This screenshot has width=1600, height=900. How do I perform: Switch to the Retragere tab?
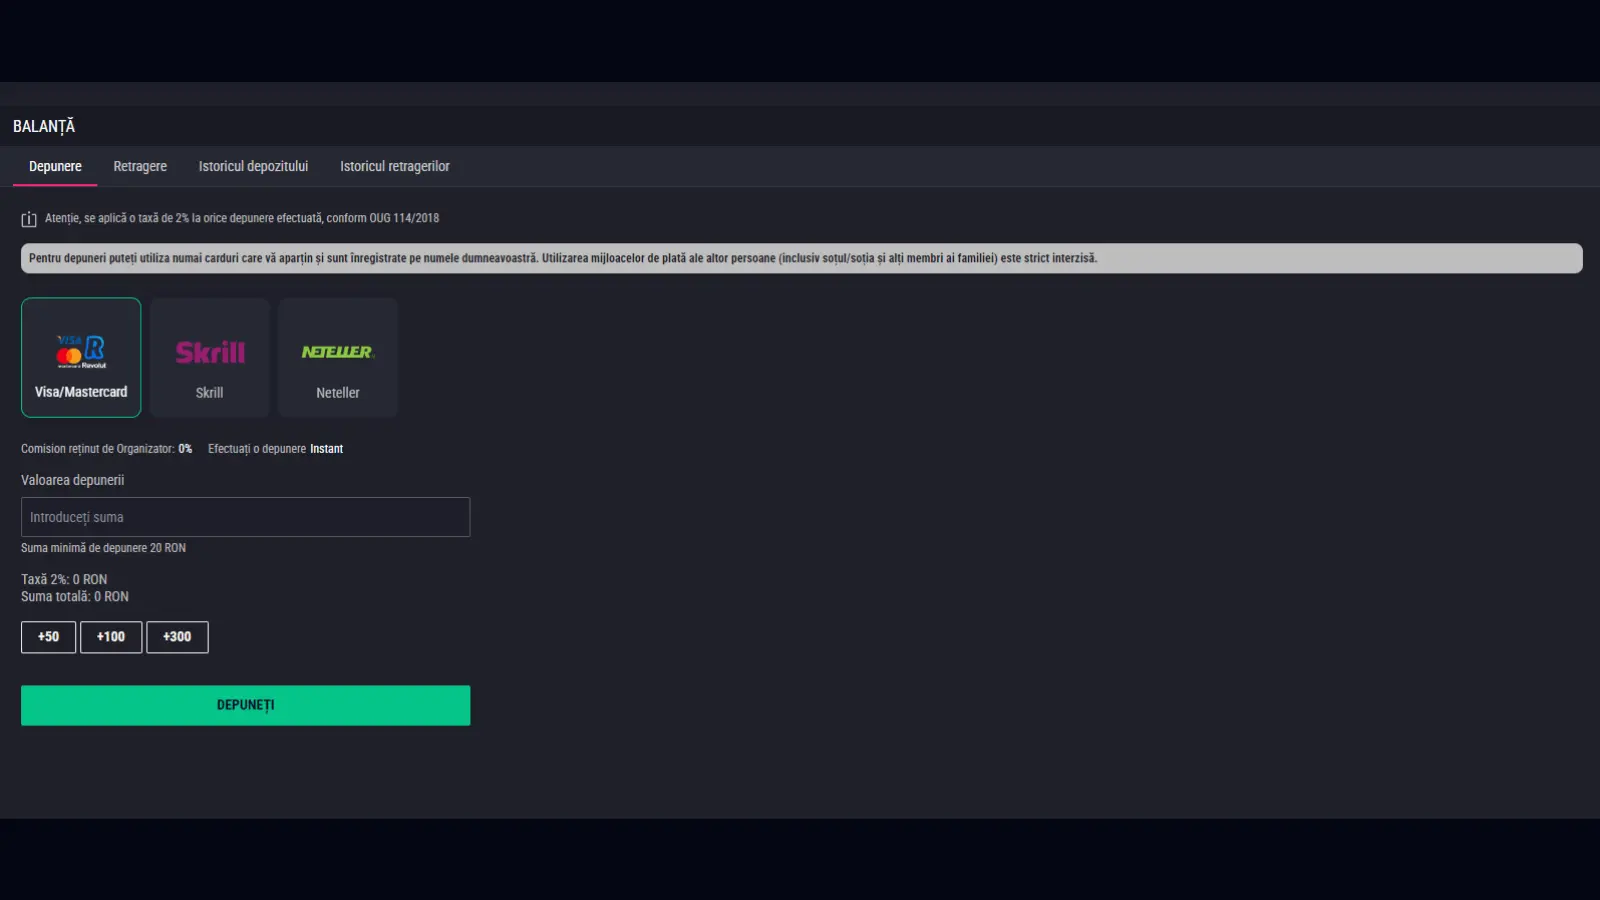pyautogui.click(x=140, y=166)
